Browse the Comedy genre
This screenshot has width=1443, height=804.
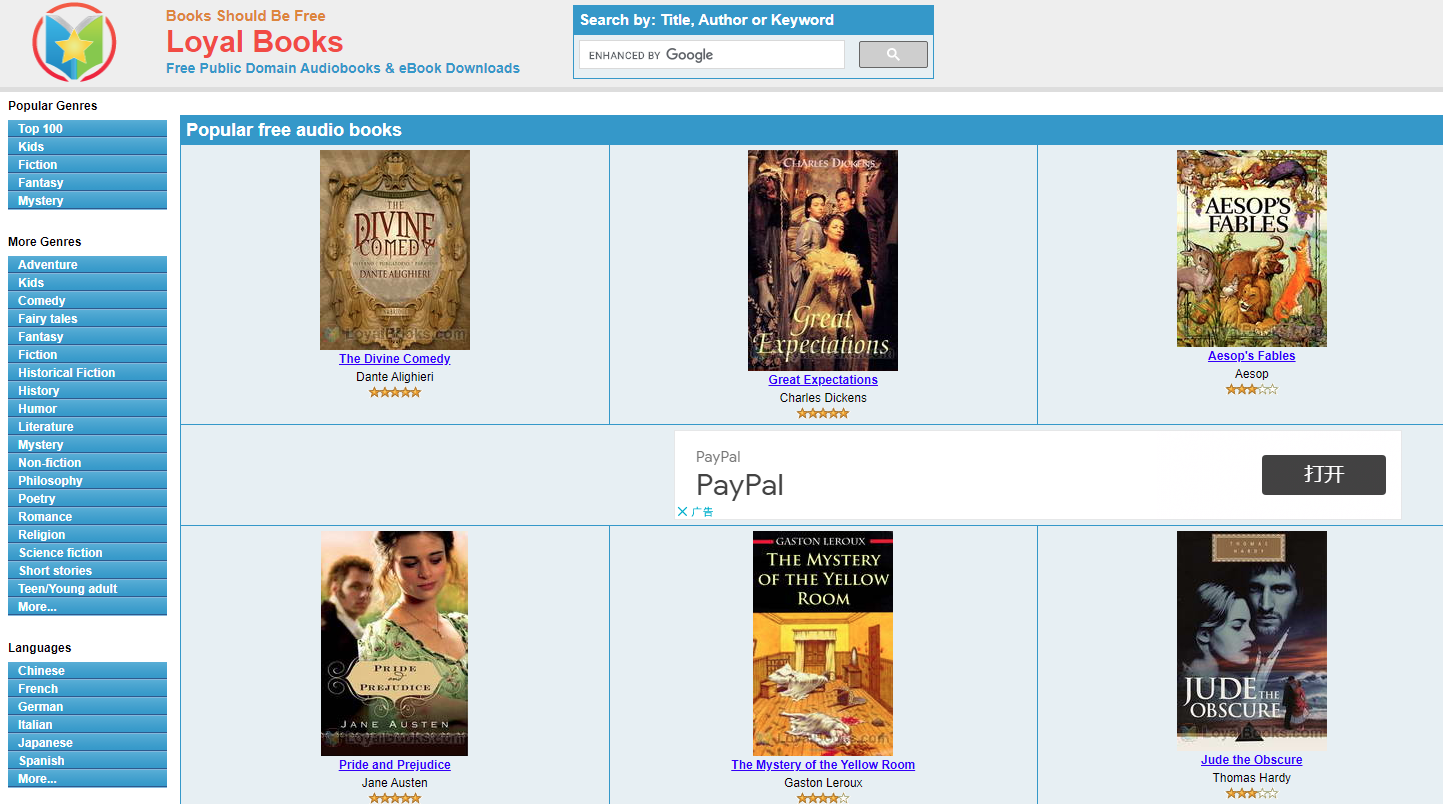[87, 301]
